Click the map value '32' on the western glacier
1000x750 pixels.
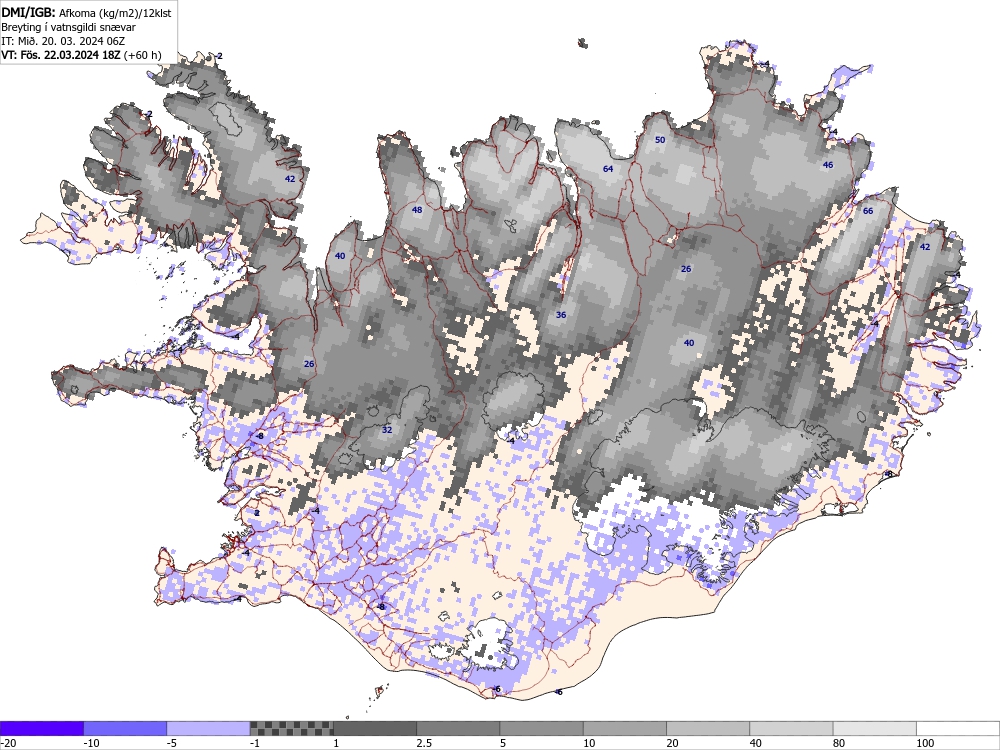(x=386, y=430)
